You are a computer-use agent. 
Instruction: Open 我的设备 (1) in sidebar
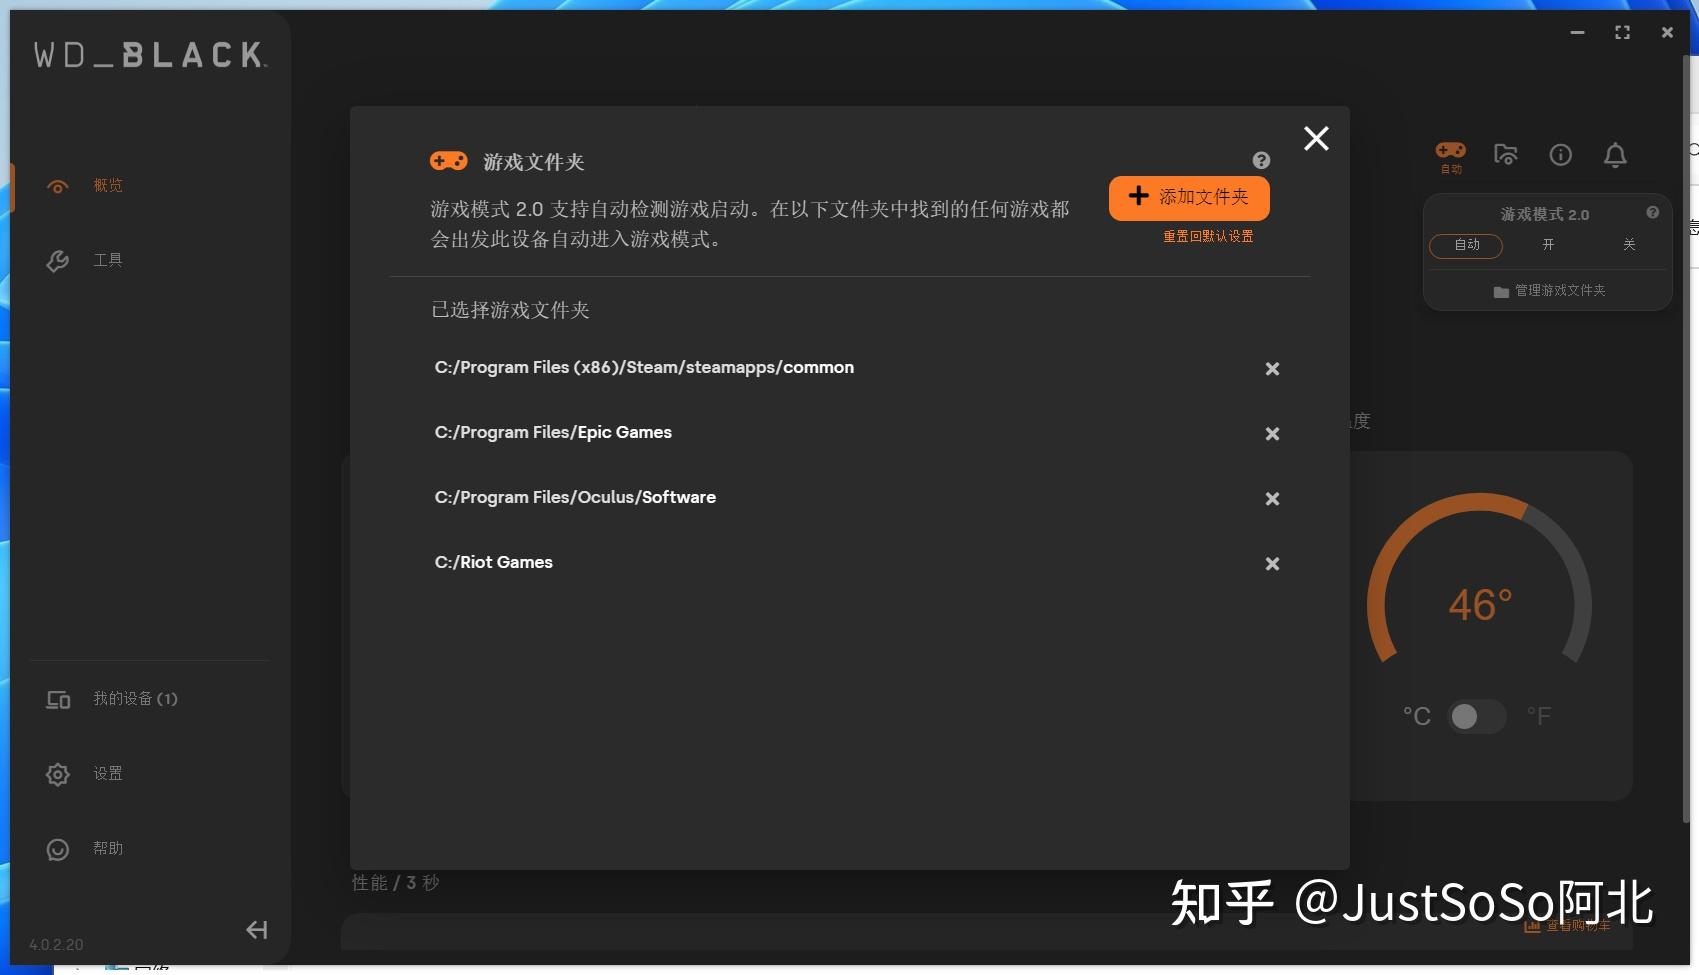pyautogui.click(x=135, y=699)
